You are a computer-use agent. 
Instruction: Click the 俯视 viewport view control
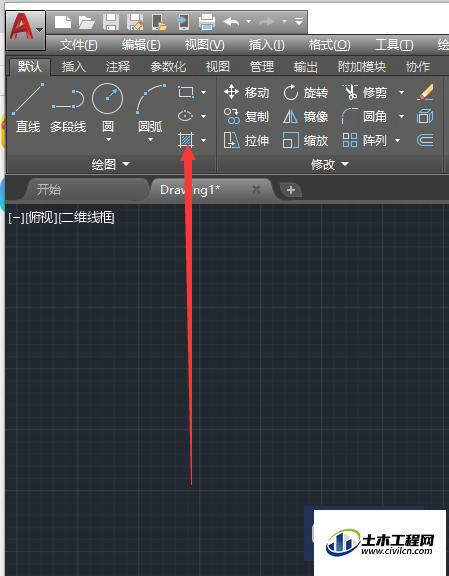coord(41,218)
